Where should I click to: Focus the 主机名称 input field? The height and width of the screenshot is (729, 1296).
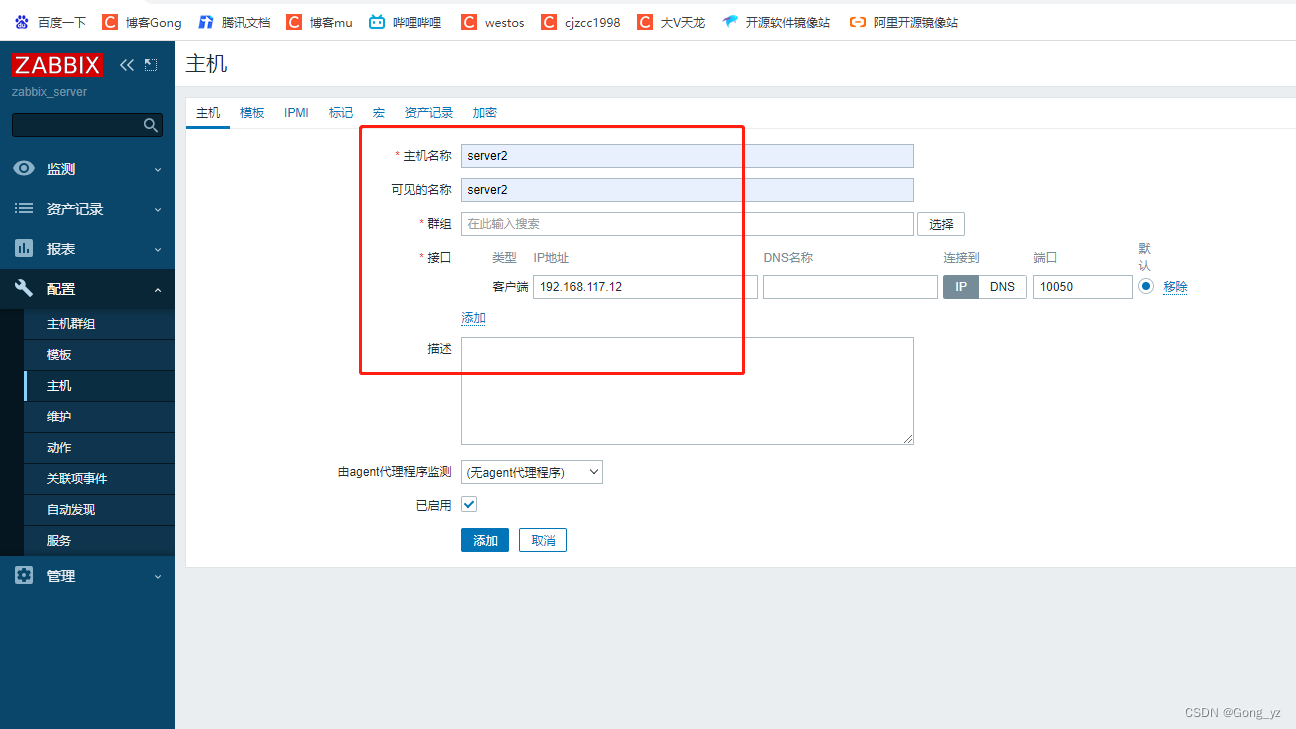point(687,156)
